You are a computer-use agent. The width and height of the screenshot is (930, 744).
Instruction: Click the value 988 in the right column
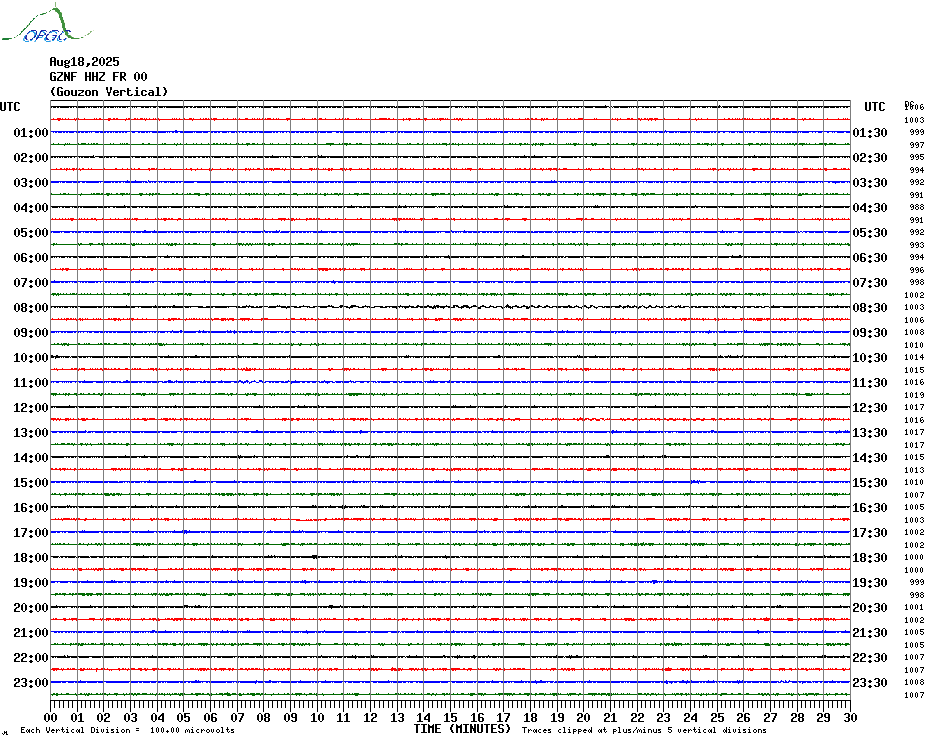pos(917,208)
